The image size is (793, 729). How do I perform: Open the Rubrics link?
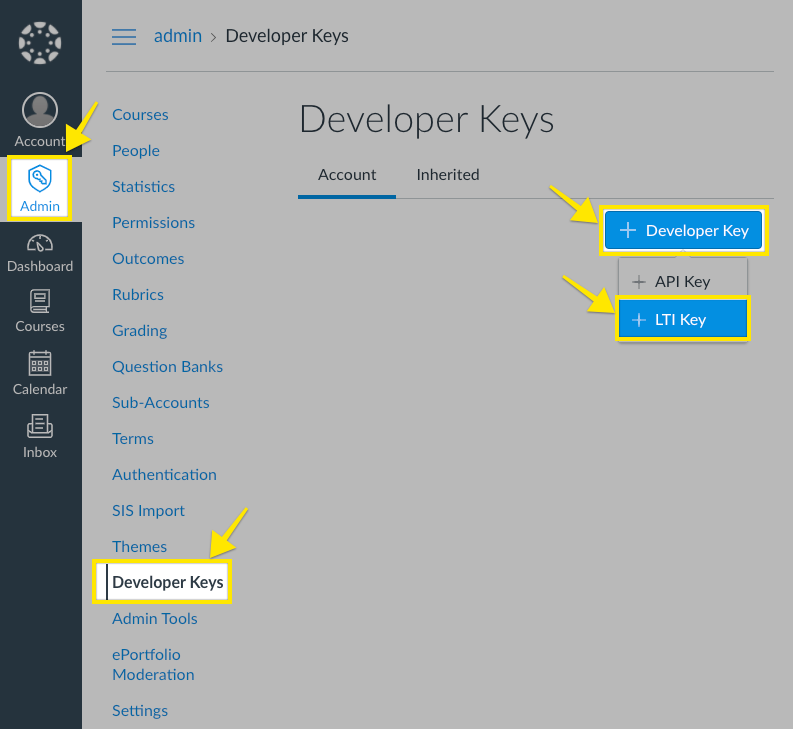pyautogui.click(x=138, y=294)
